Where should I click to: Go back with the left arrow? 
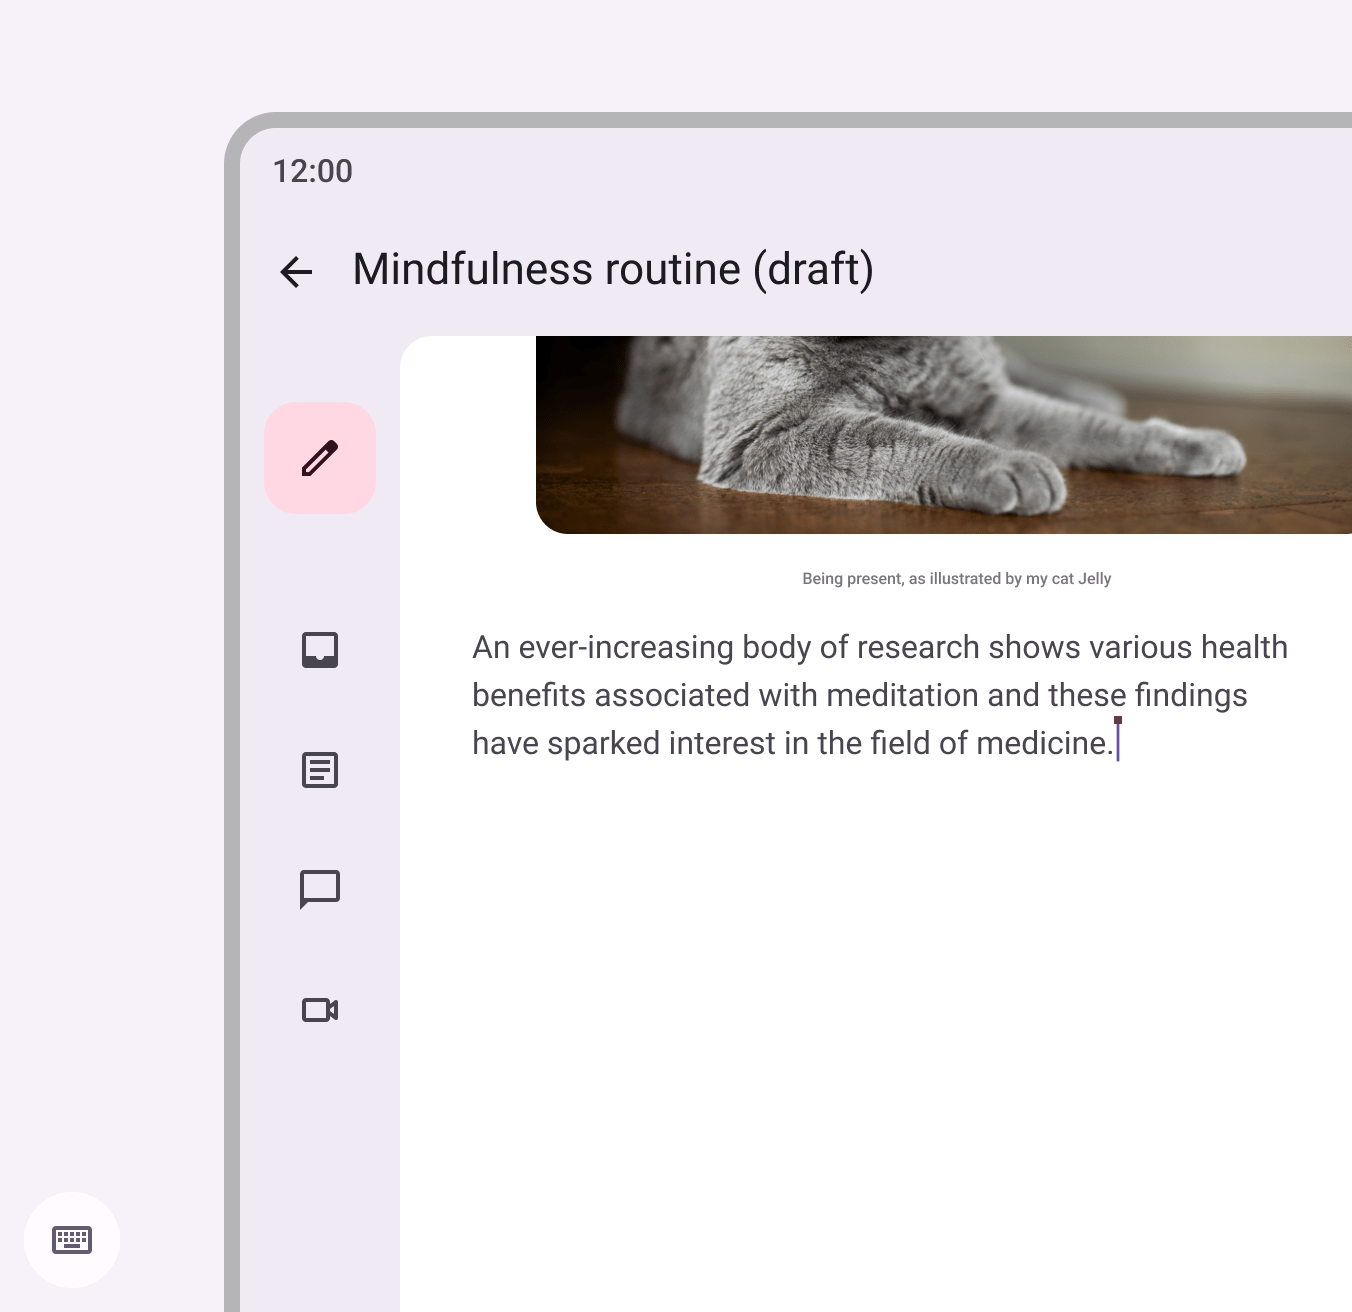pyautogui.click(x=296, y=271)
